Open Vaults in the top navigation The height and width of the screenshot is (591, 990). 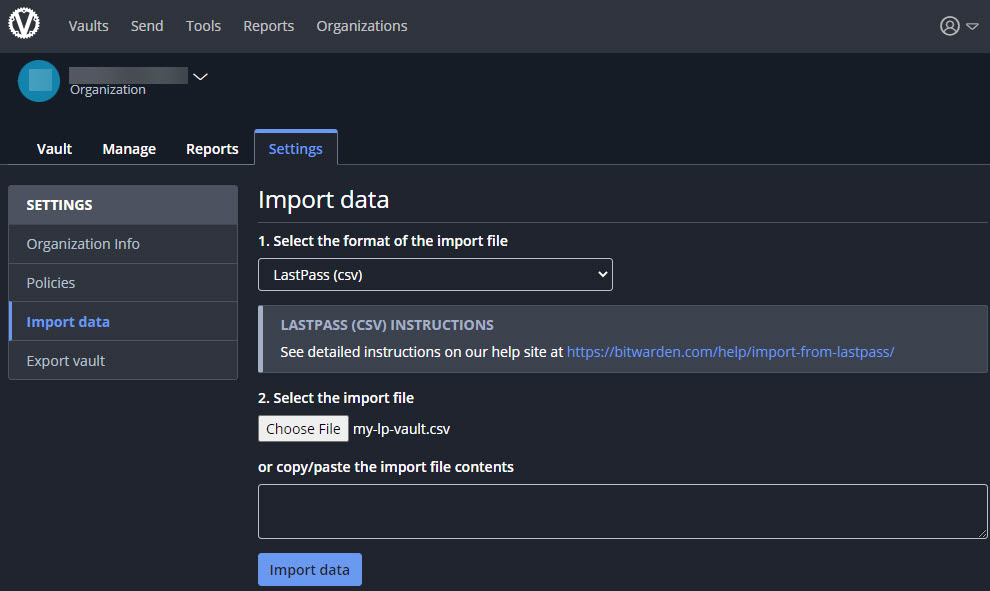(x=88, y=26)
